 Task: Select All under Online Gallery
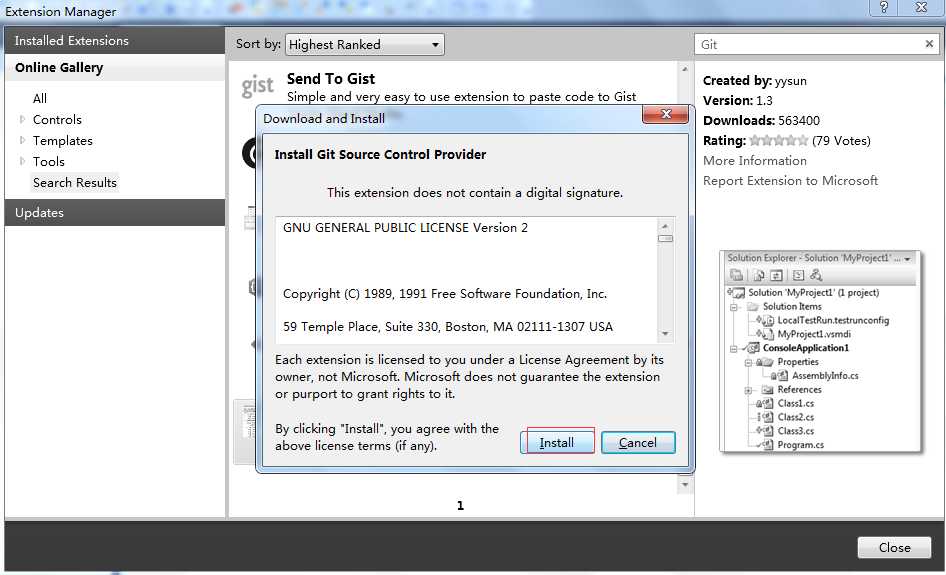(40, 98)
